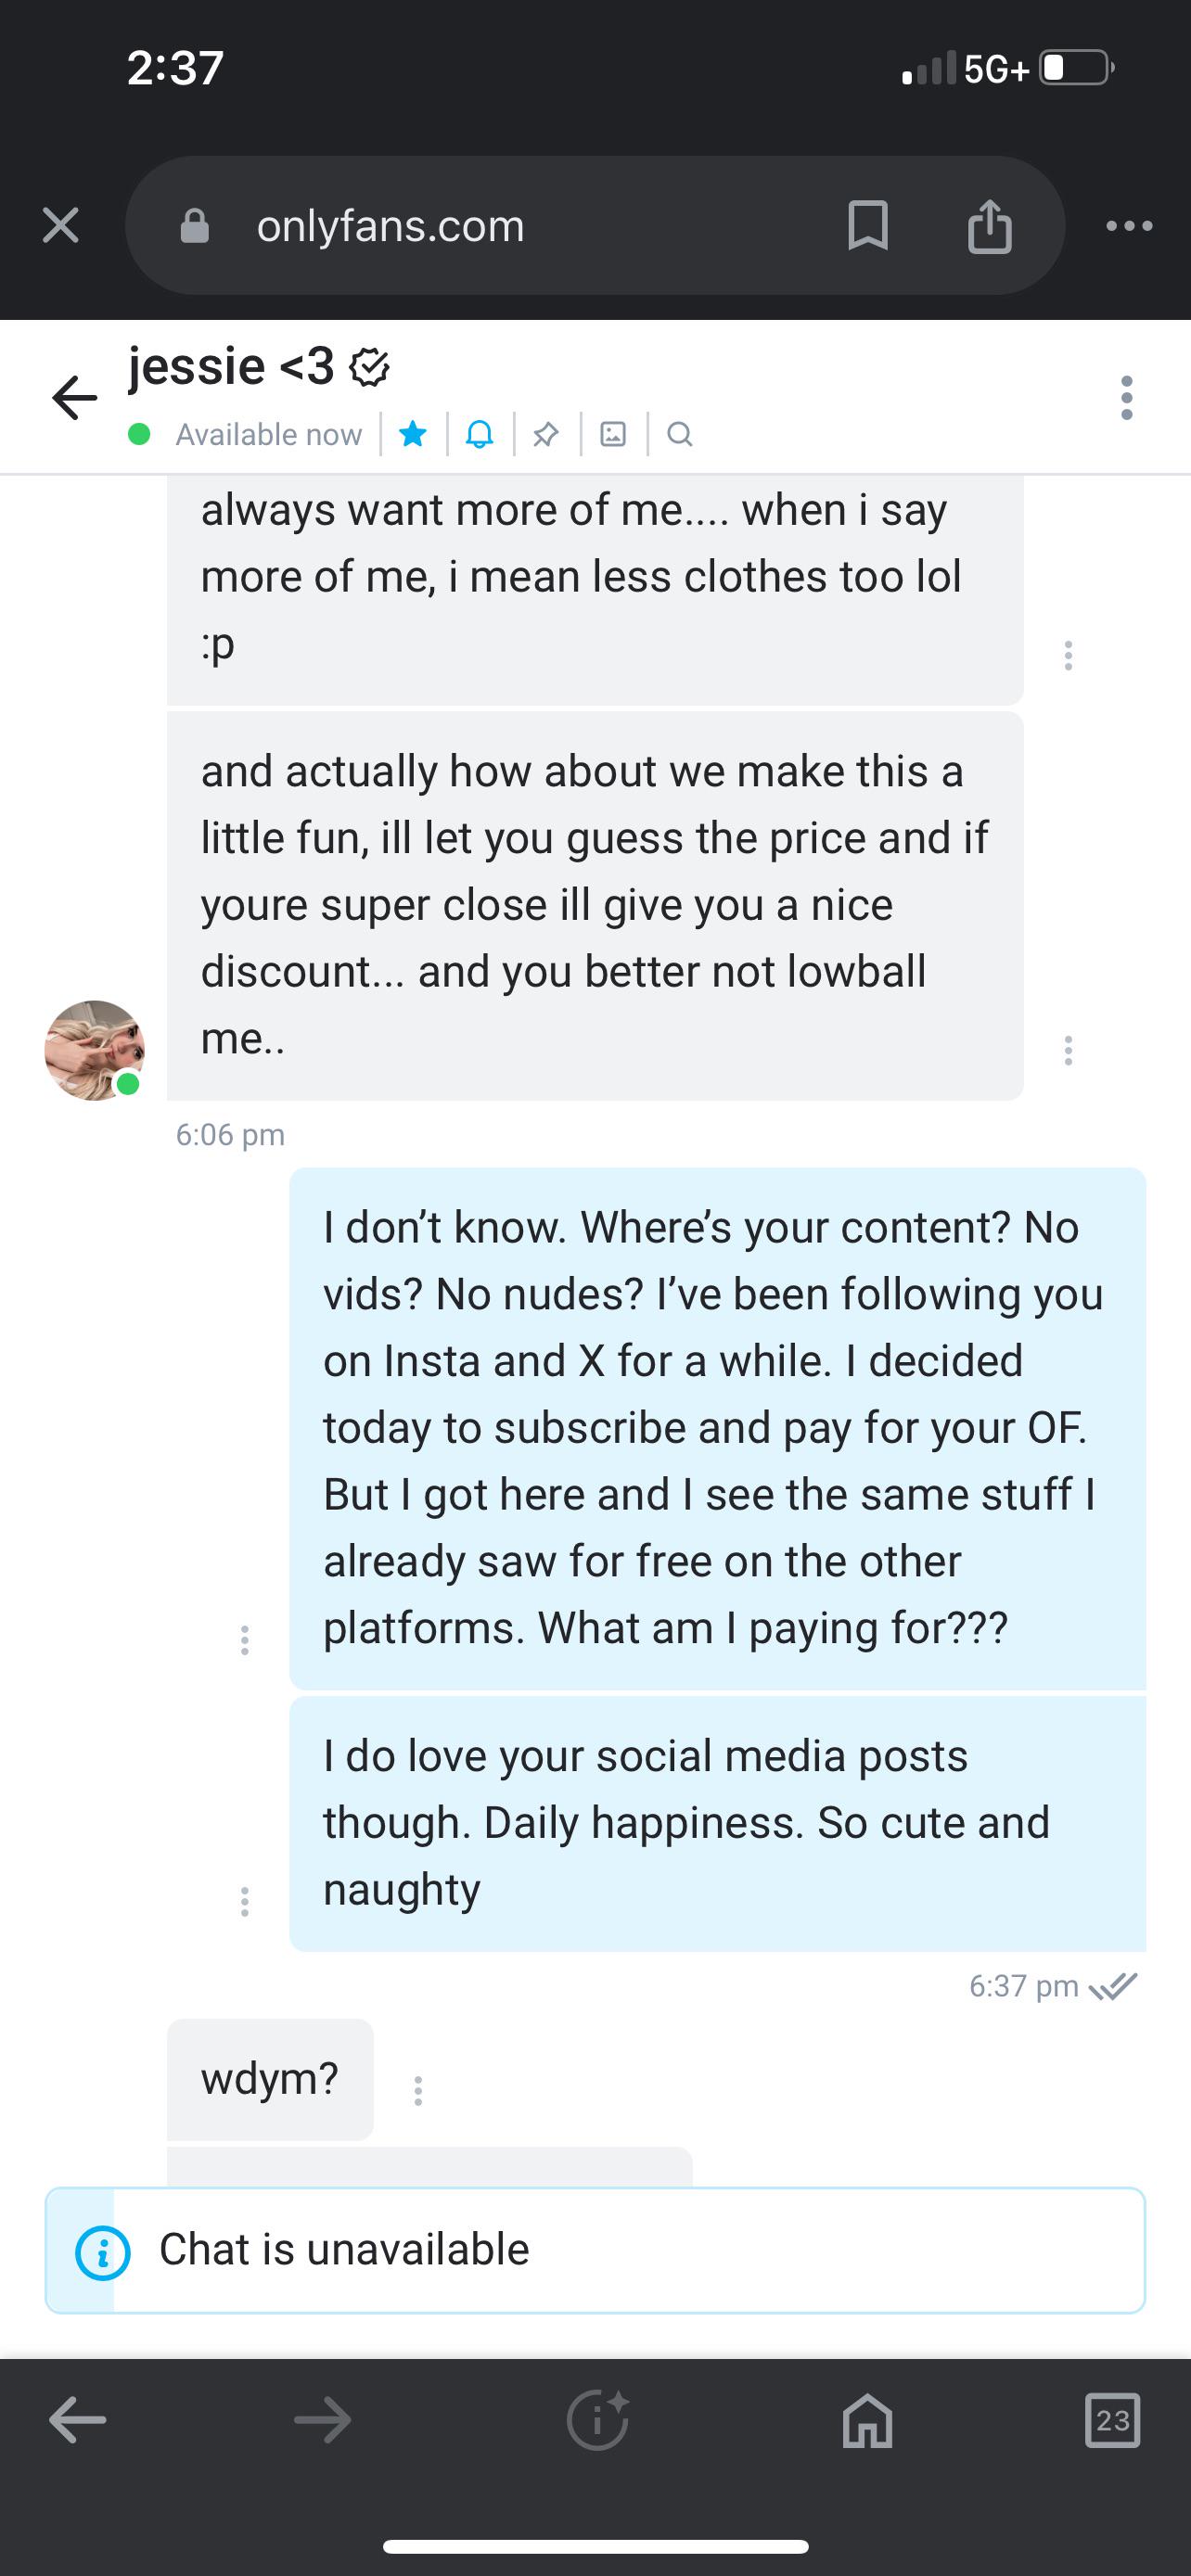
Task: Go back using the chat header arrow
Action: 75,398
